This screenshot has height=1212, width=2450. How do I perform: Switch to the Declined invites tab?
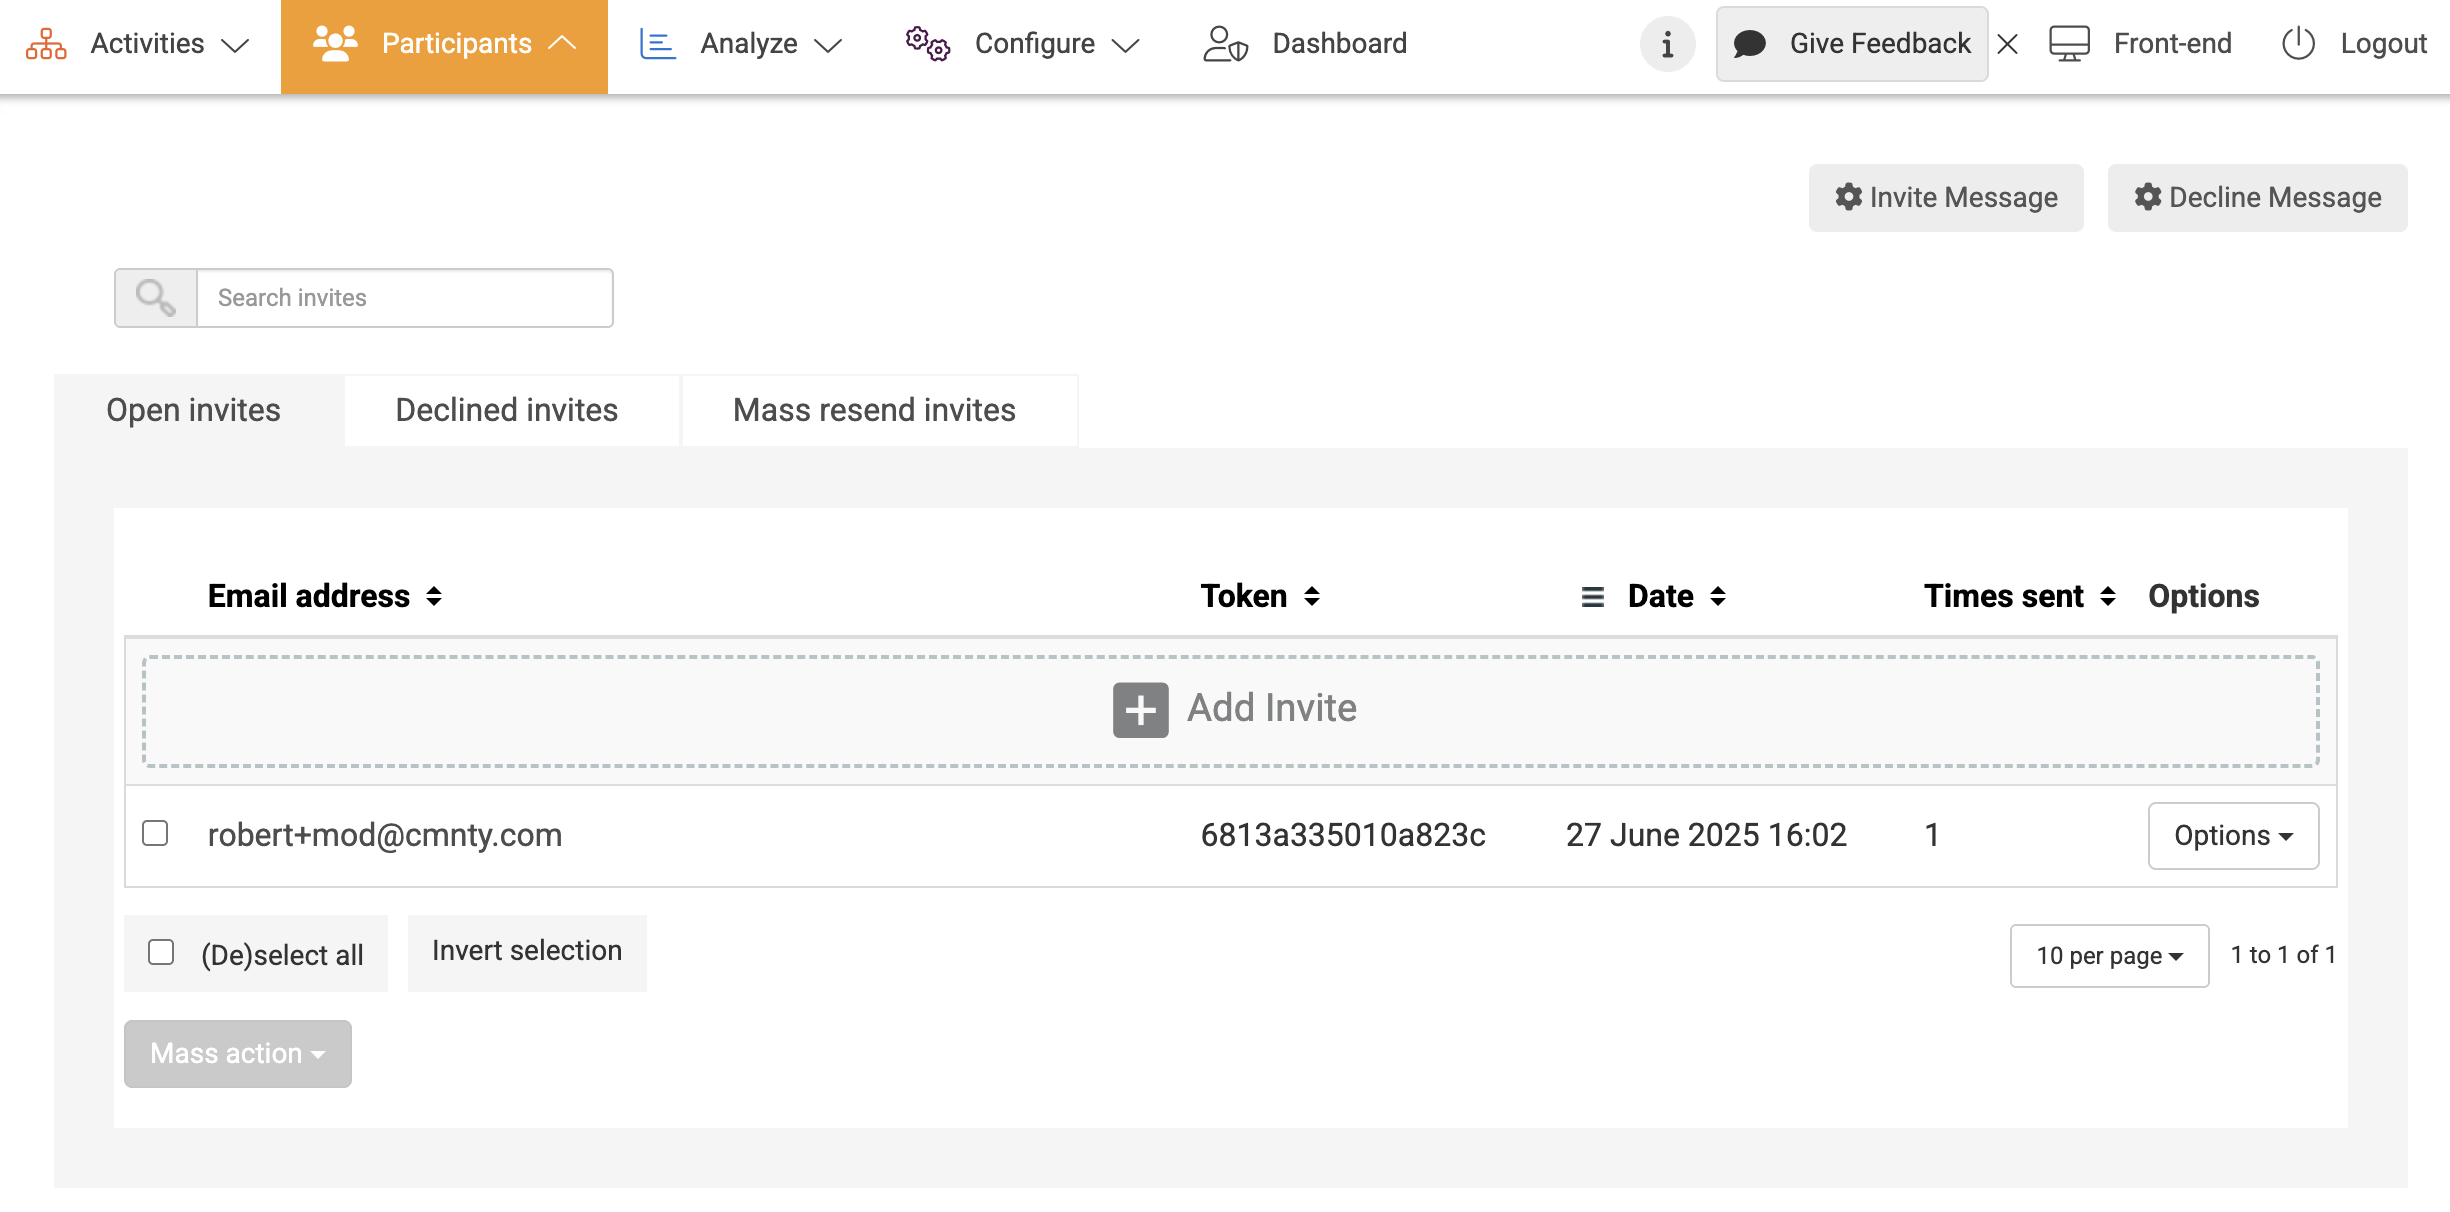(507, 410)
